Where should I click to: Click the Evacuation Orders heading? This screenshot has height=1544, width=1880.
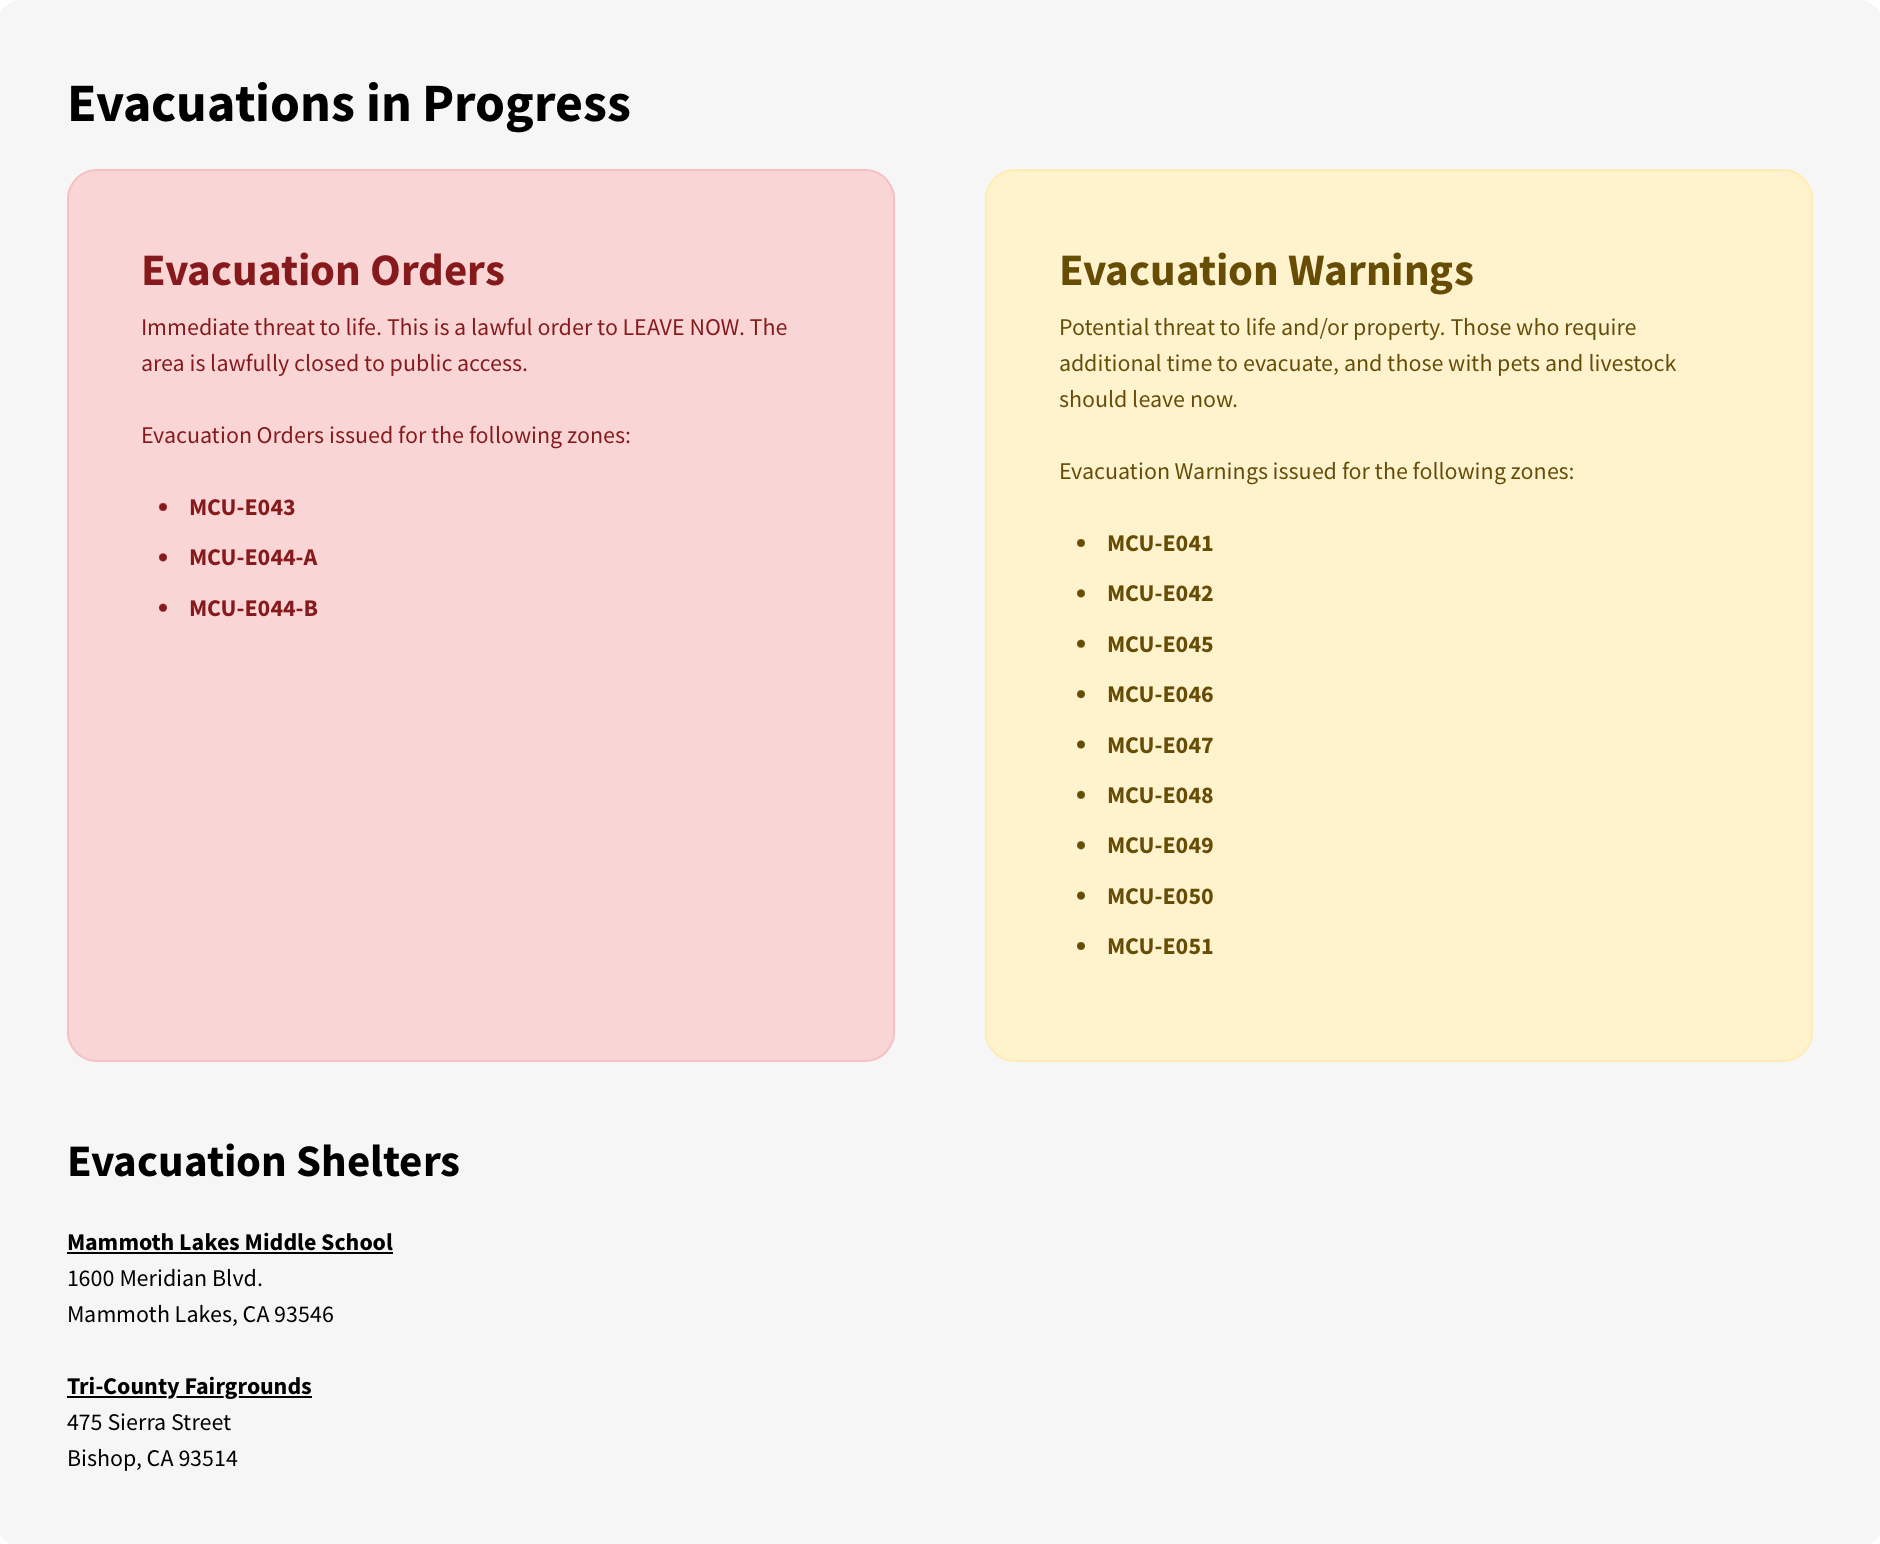(x=323, y=271)
